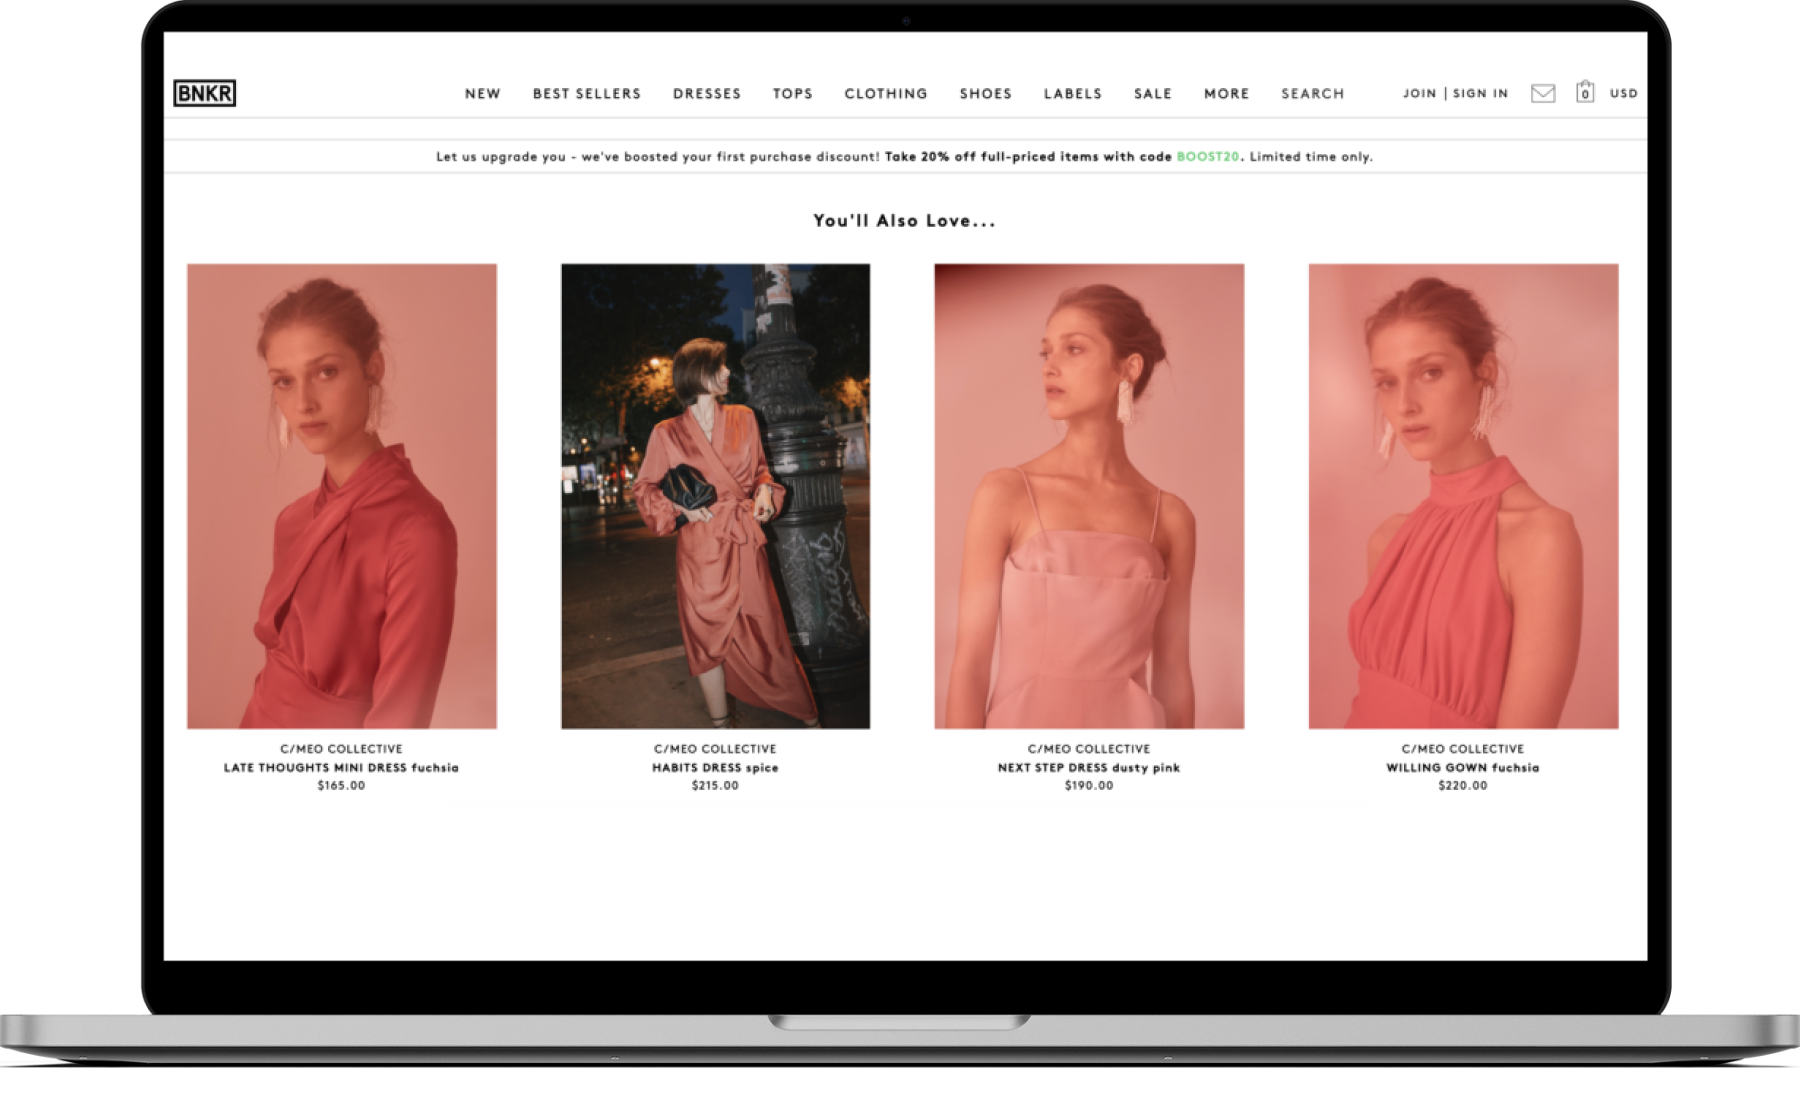Viewport: 1800px width, 1096px height.
Task: Open the shopping bag icon
Action: (1585, 92)
